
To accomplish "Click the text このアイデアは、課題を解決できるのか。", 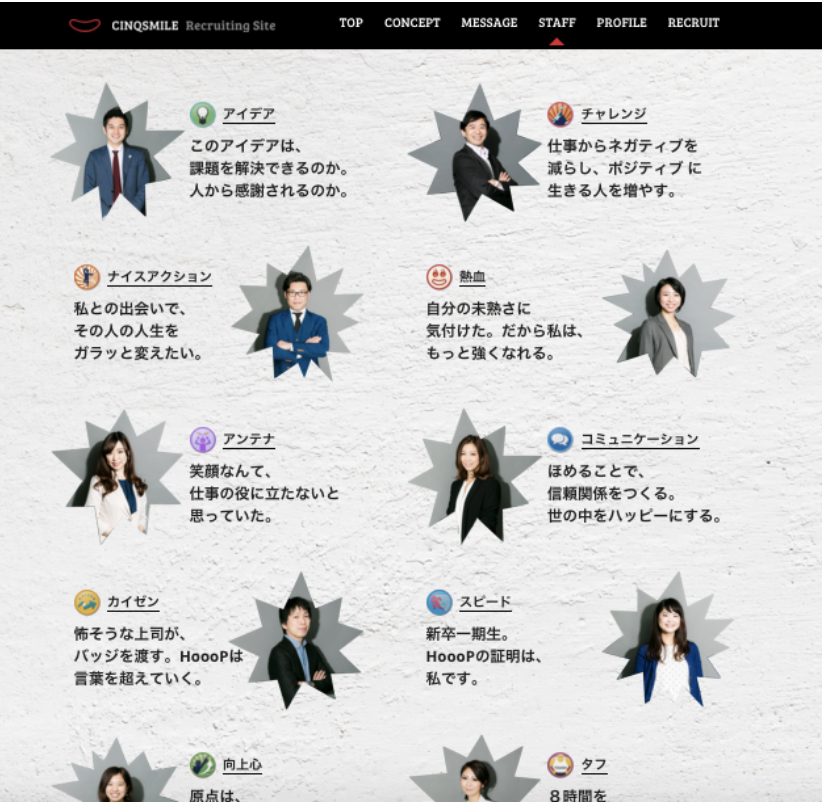I will [269, 157].
